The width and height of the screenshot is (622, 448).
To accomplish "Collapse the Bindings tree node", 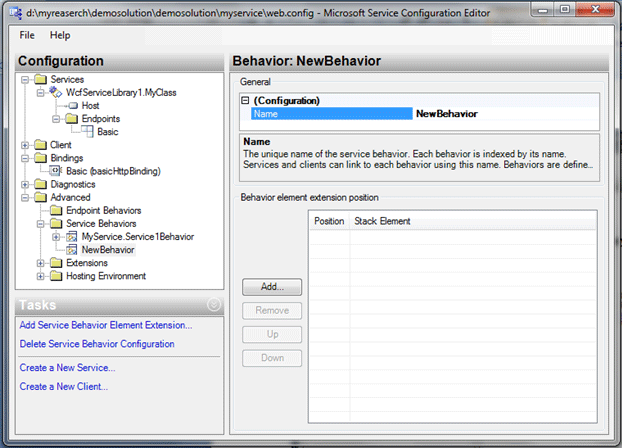I will pos(25,158).
